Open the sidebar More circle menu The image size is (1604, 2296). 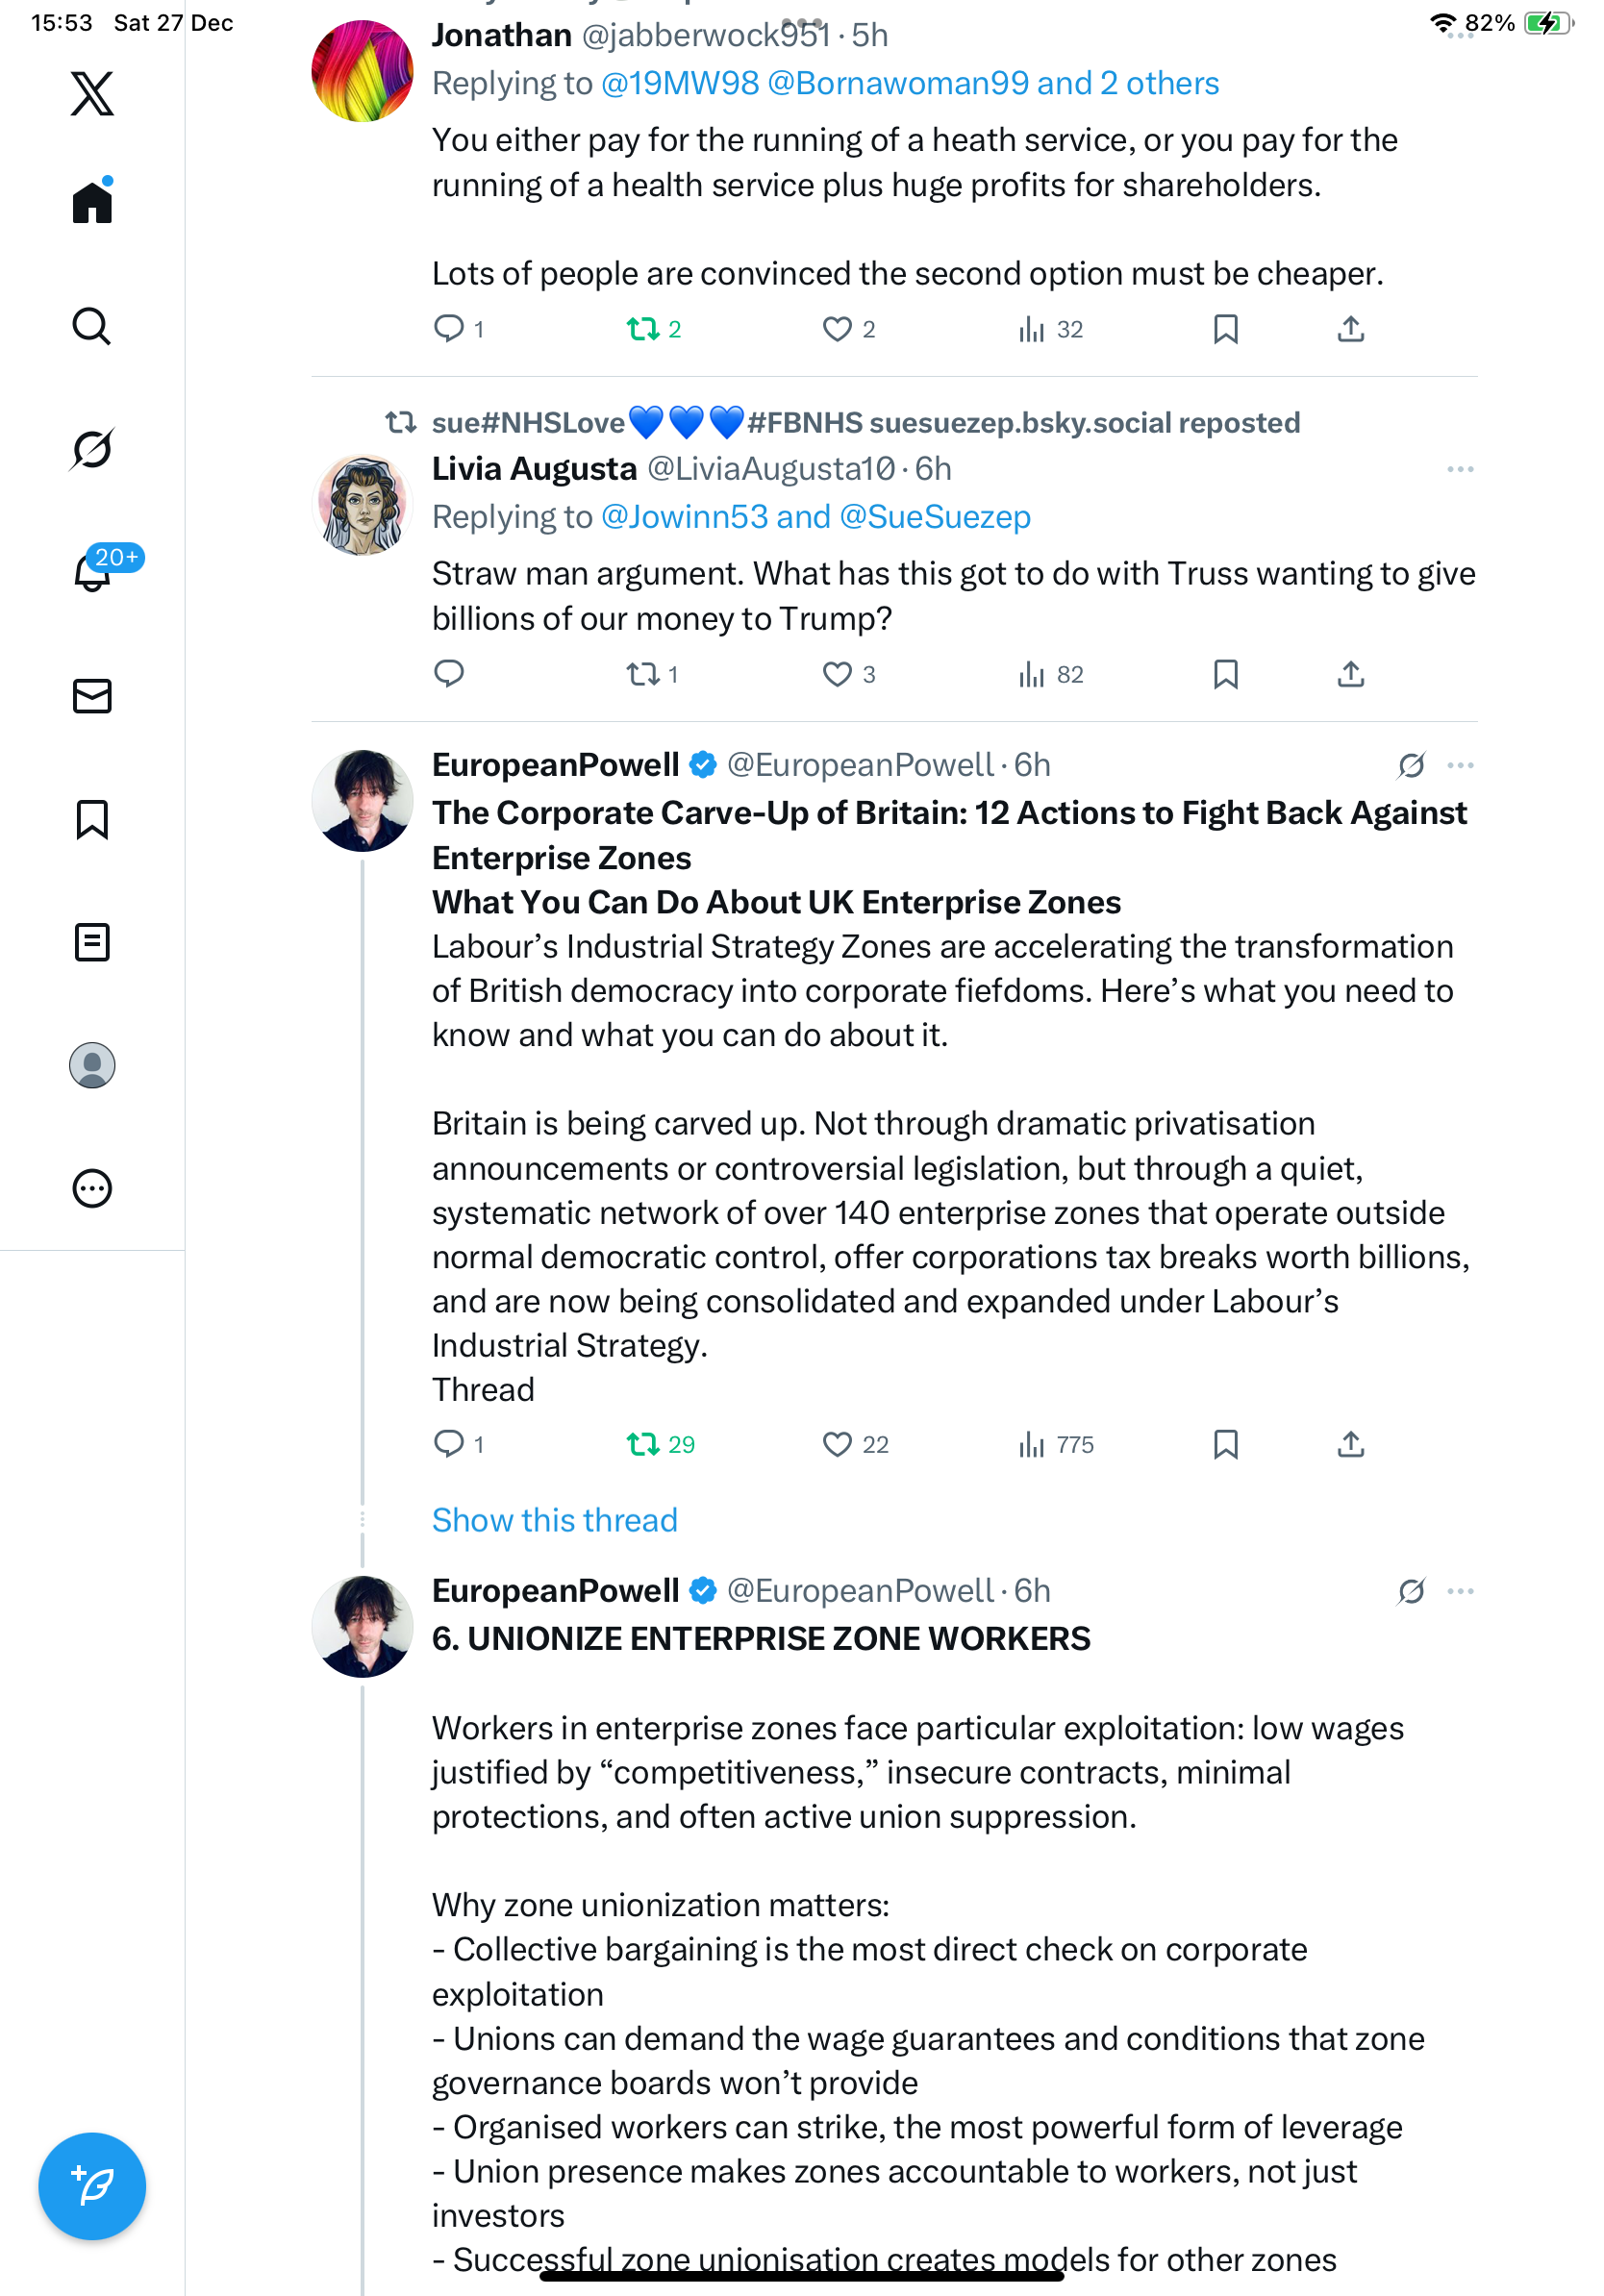click(x=92, y=1189)
